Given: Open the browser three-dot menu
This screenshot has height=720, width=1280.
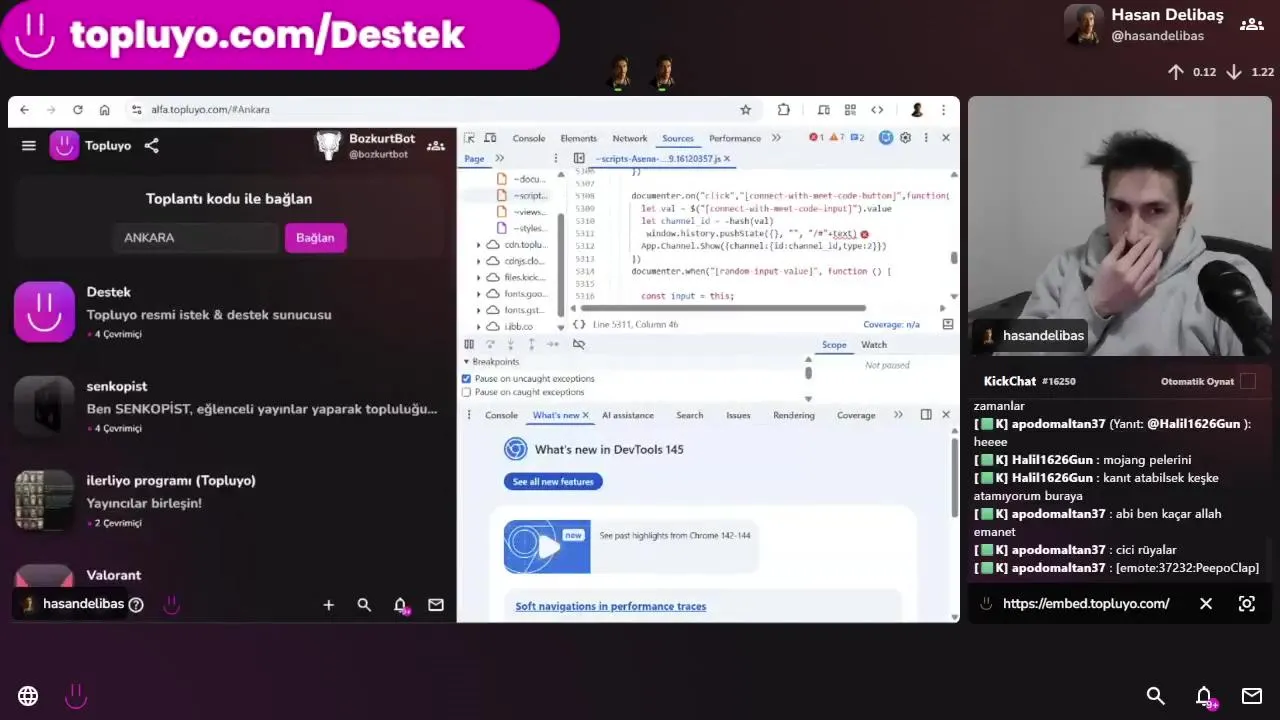Looking at the screenshot, I should click(942, 110).
